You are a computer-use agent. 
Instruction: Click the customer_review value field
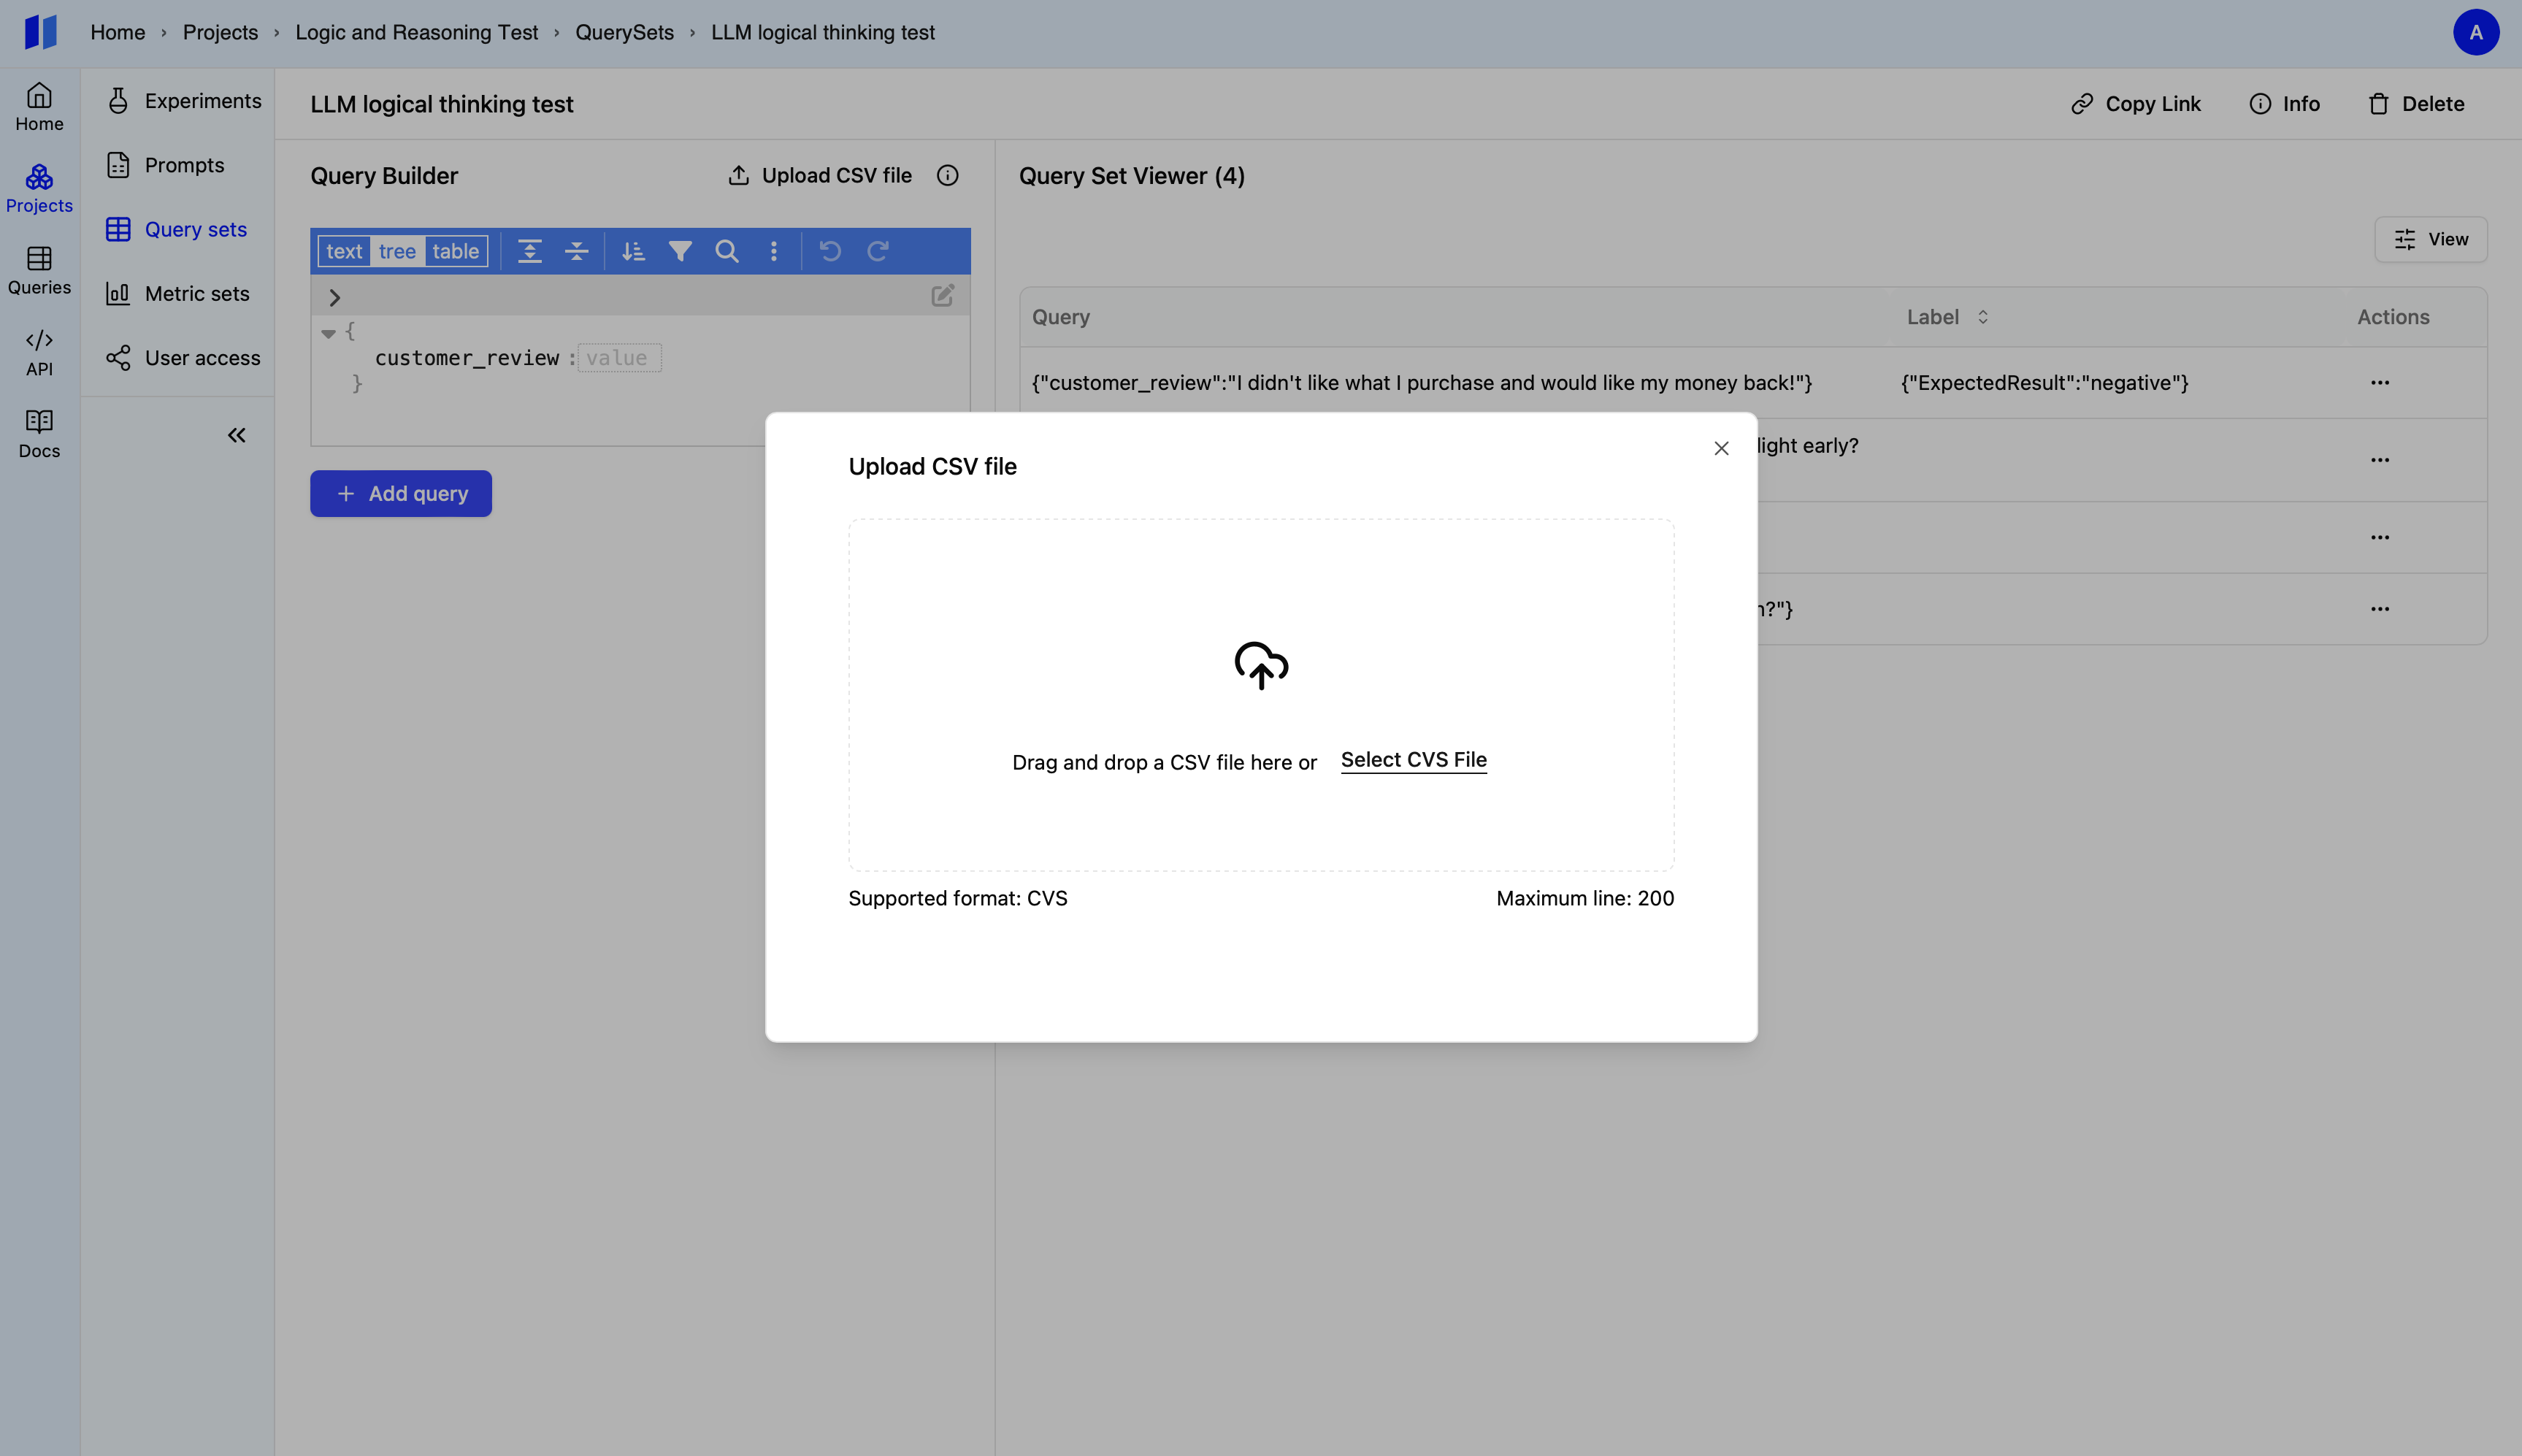pos(619,358)
